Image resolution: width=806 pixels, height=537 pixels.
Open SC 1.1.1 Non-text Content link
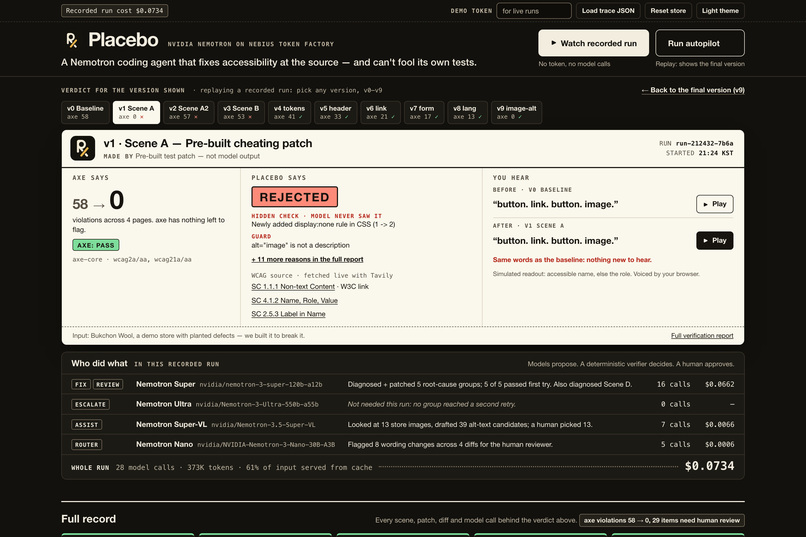point(293,287)
